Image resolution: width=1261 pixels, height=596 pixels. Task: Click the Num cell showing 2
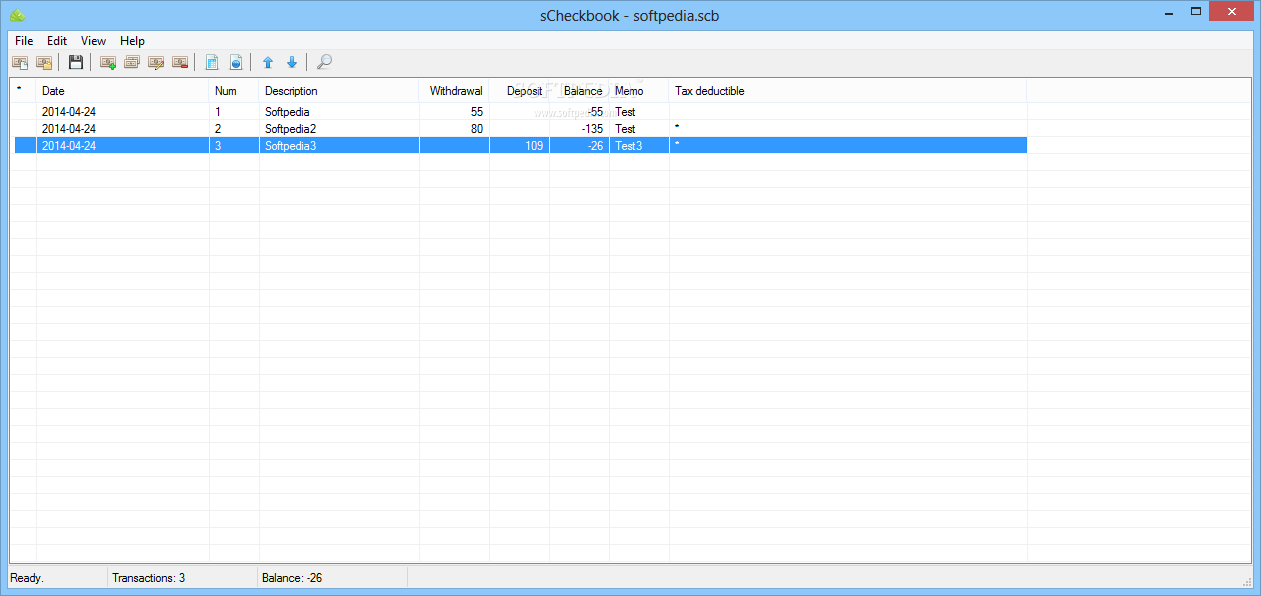coord(234,129)
